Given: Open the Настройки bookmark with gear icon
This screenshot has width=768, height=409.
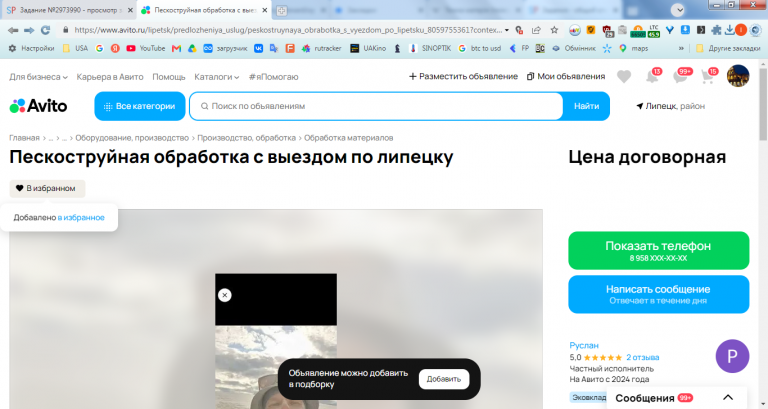Looking at the screenshot, I should click(31, 48).
